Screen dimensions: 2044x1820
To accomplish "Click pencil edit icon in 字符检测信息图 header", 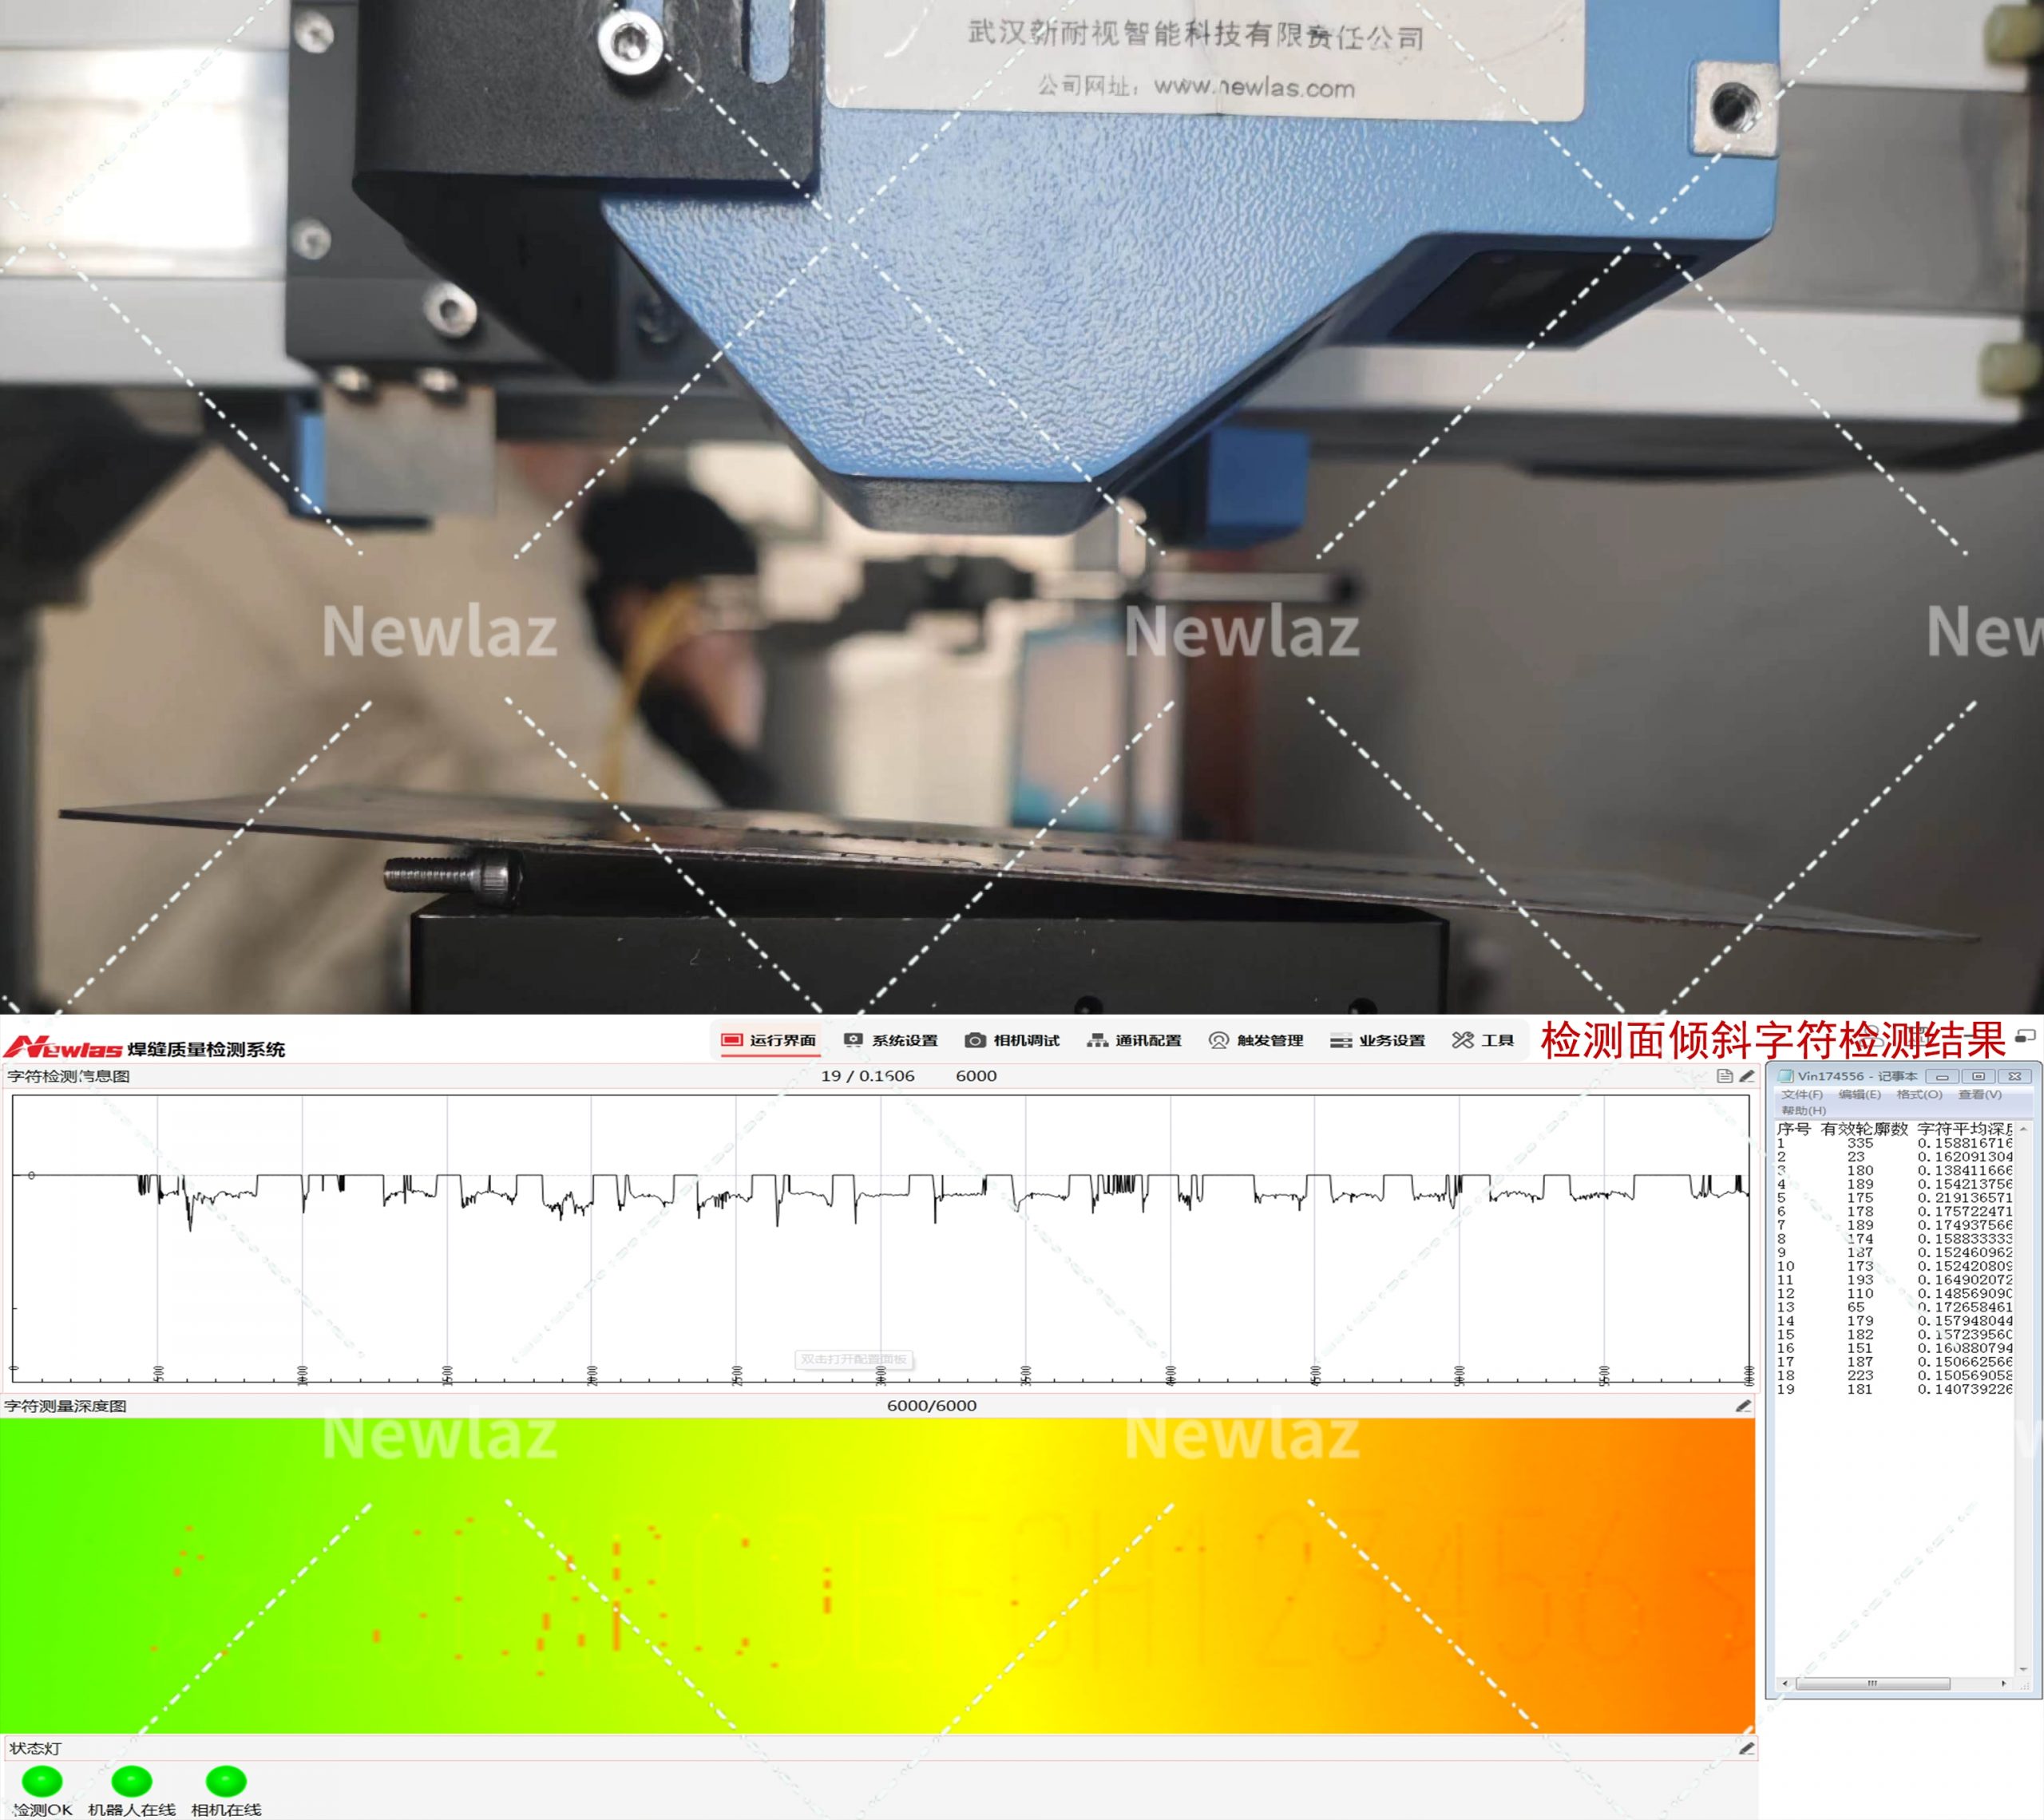I will (1747, 1076).
